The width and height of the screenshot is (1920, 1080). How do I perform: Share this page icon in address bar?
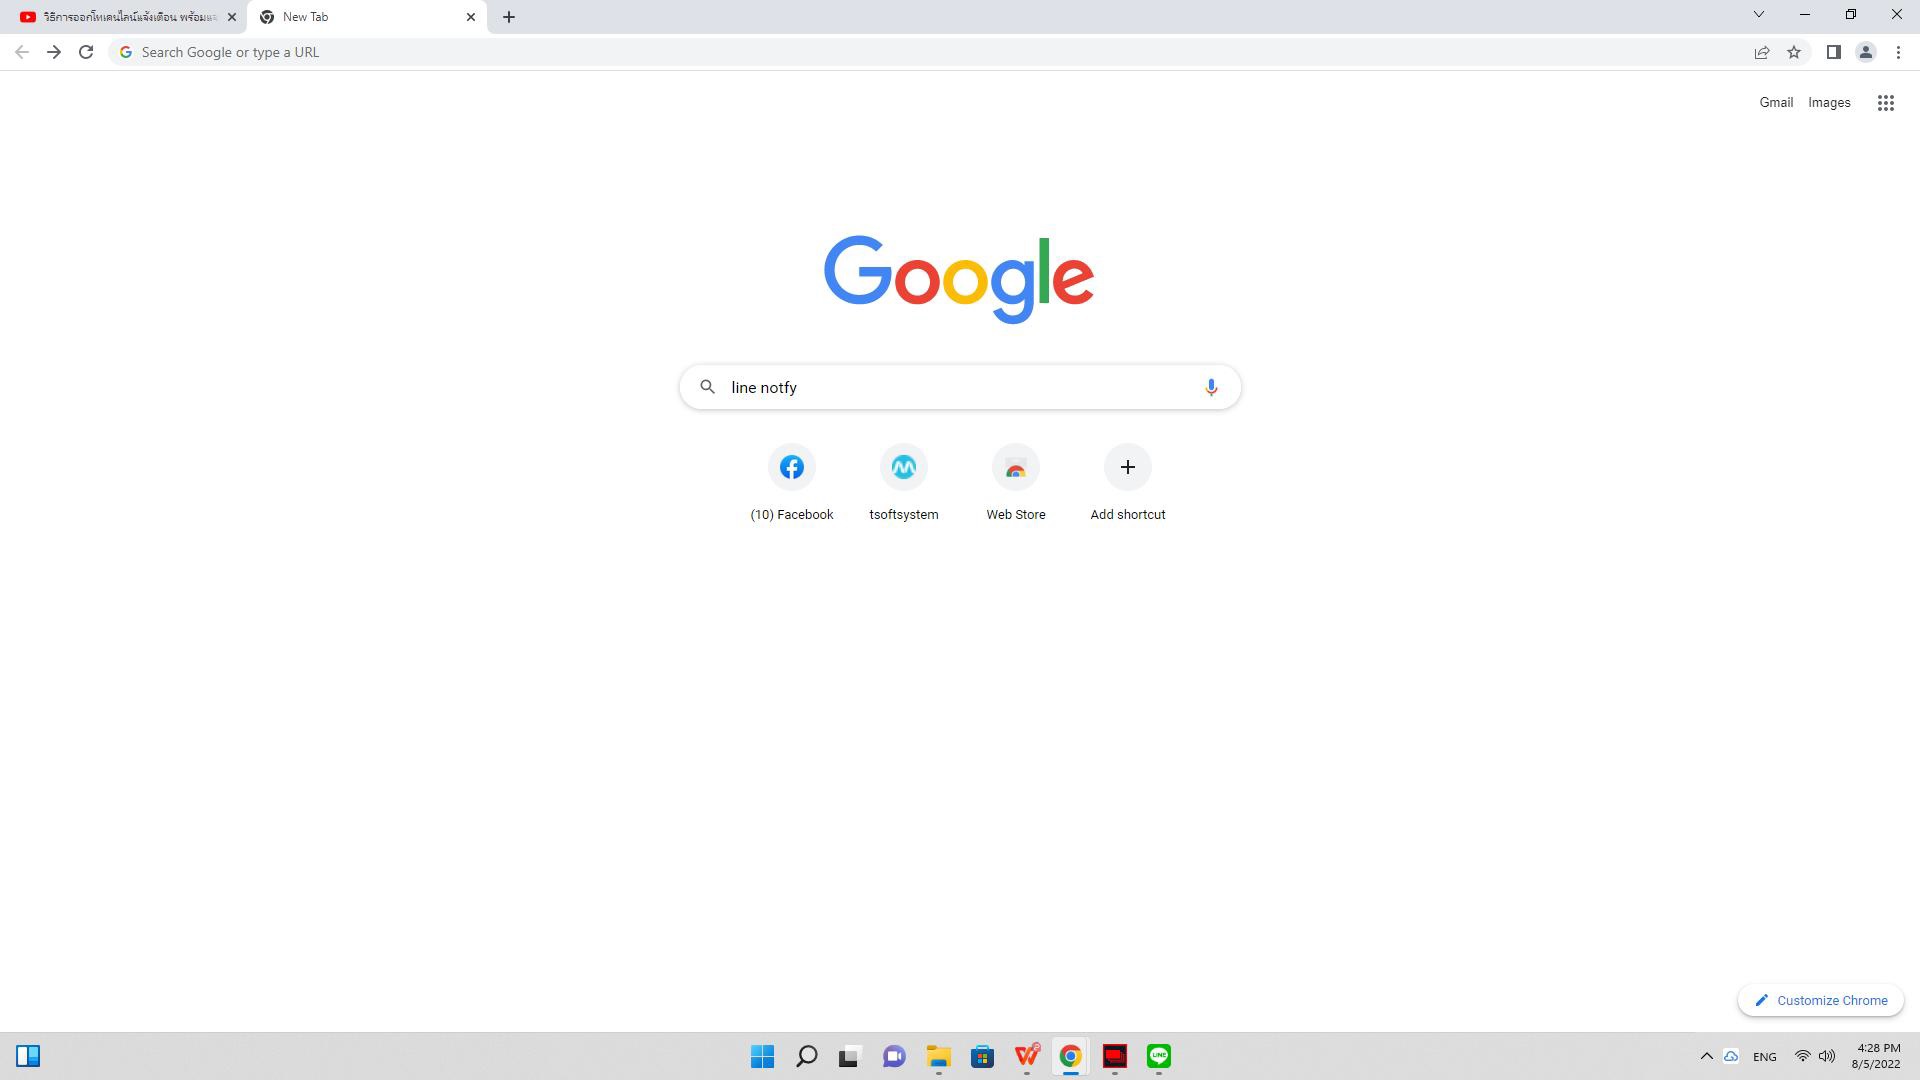[1762, 52]
